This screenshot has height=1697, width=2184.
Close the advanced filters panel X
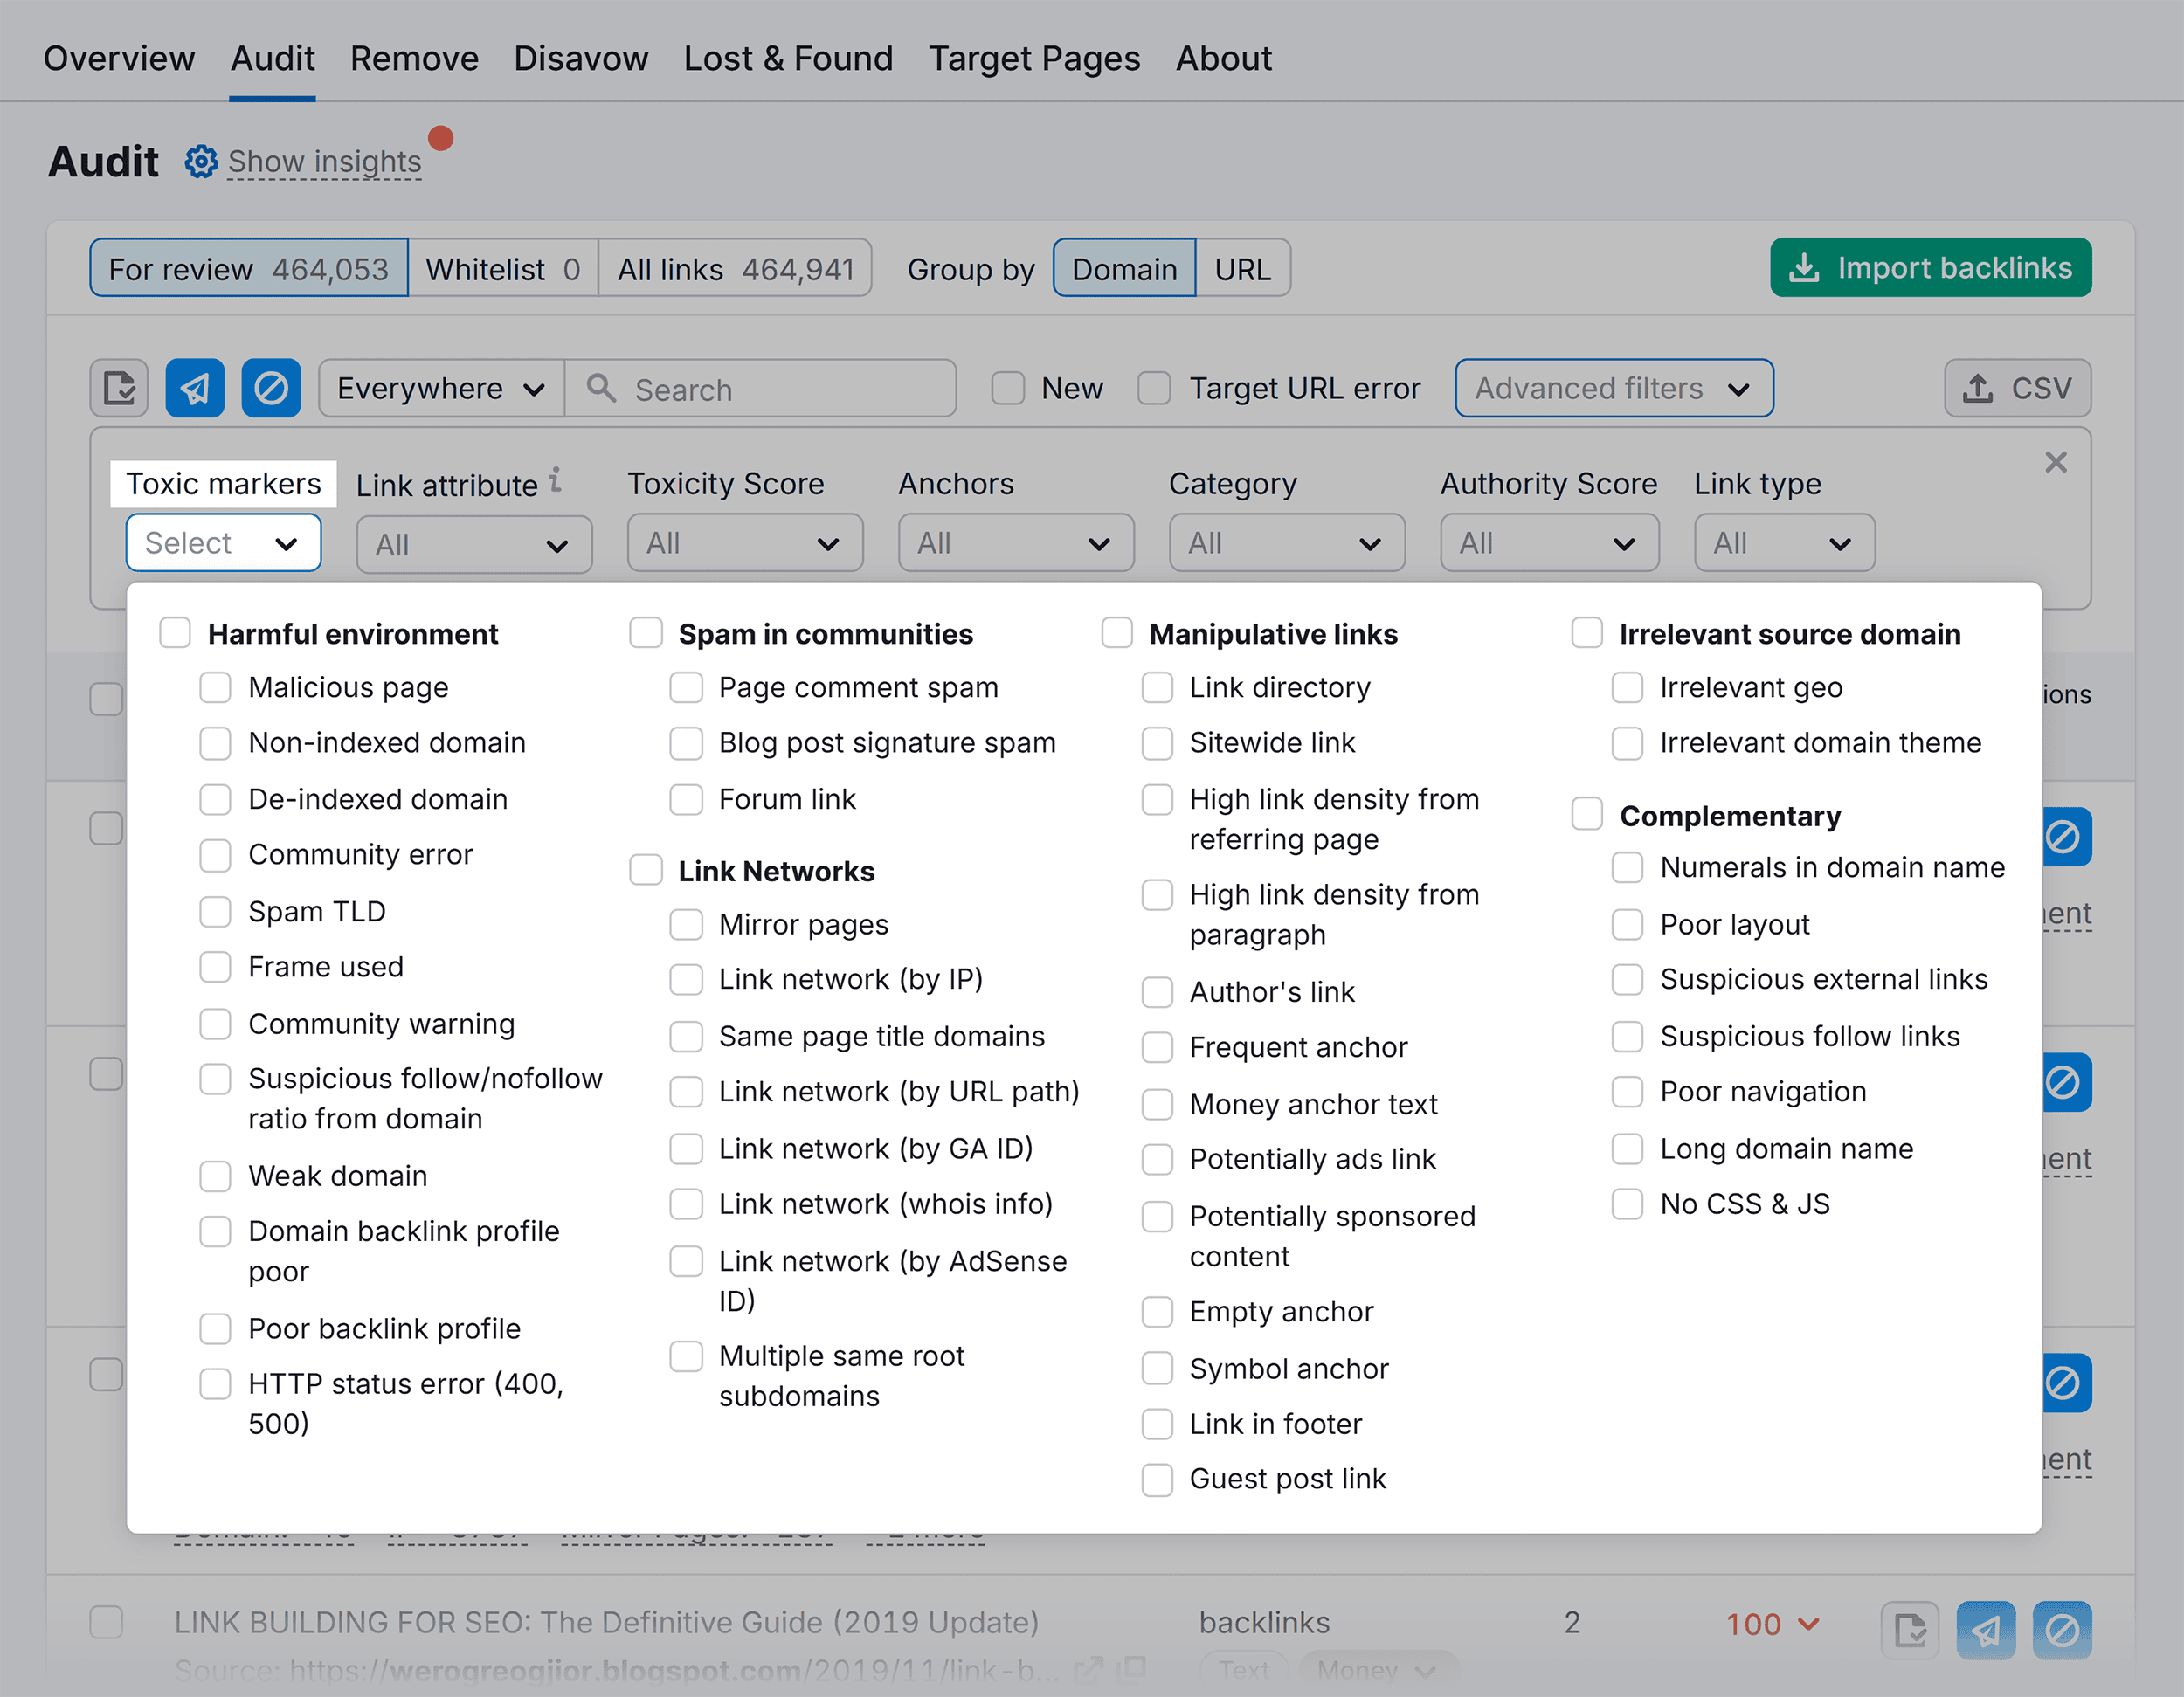coord(2055,462)
